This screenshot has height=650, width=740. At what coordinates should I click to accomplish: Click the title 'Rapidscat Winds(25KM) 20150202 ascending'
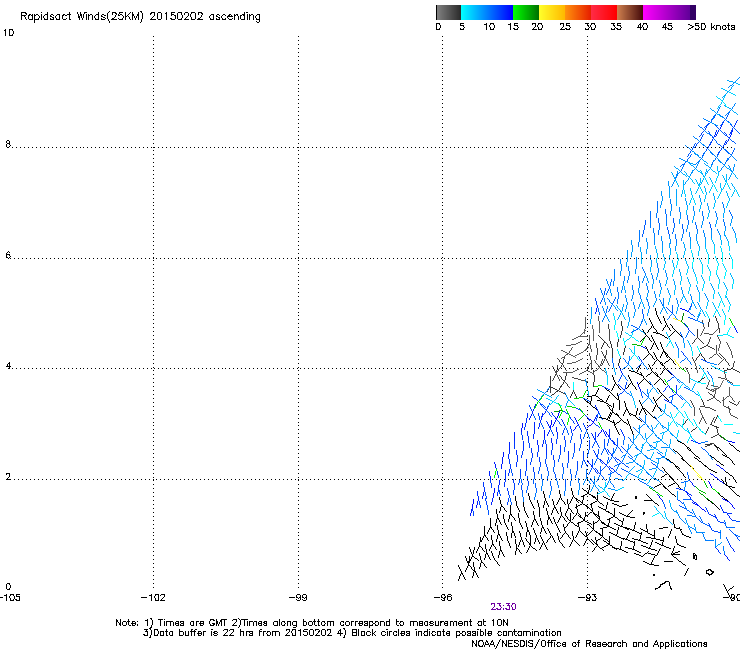coord(140,17)
